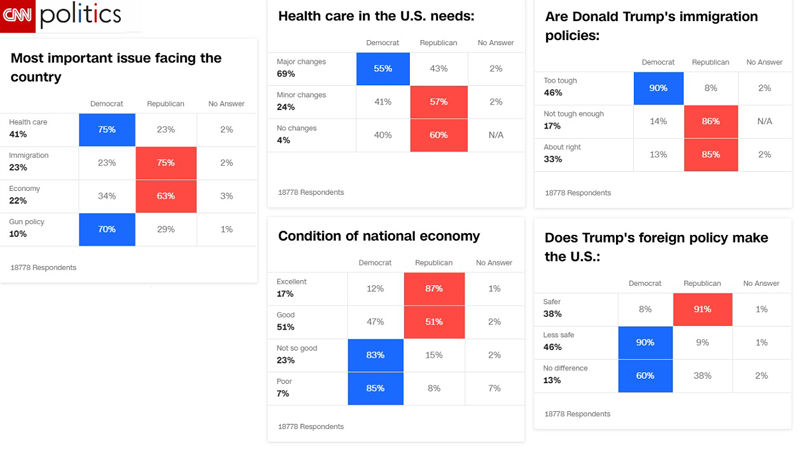Click the blue 55% Major changes cell
The image size is (800, 450).
coord(382,67)
